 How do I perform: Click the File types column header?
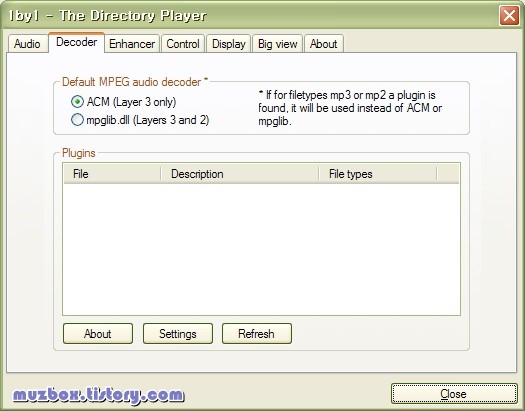(378, 174)
